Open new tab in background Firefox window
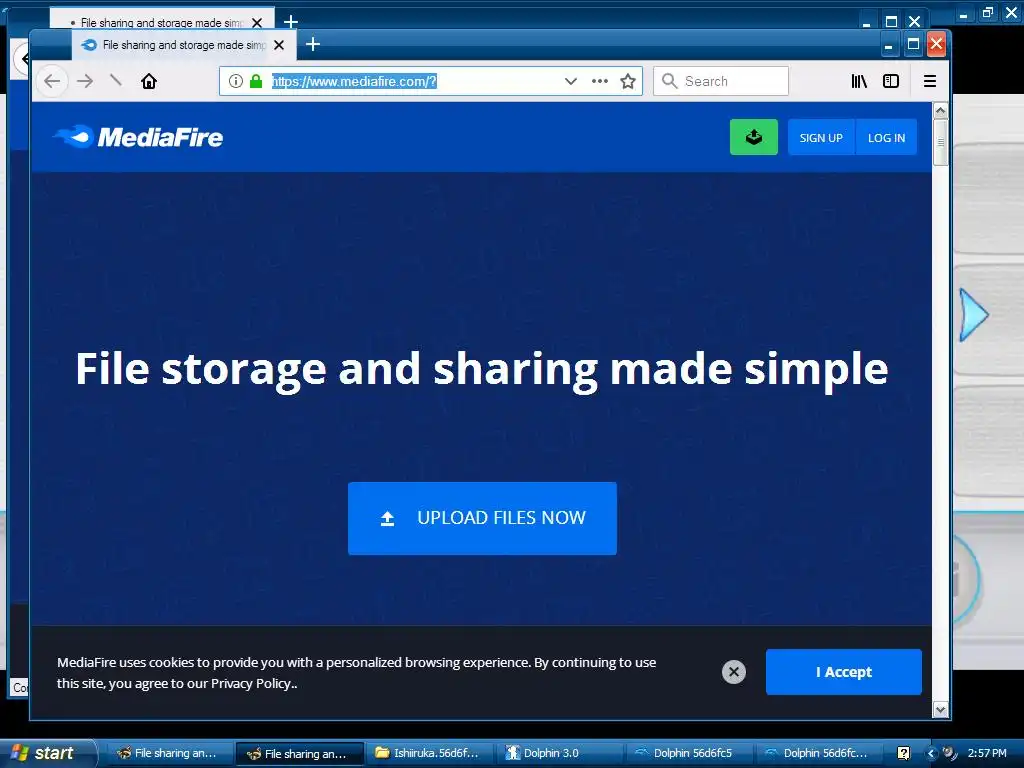 (x=291, y=22)
